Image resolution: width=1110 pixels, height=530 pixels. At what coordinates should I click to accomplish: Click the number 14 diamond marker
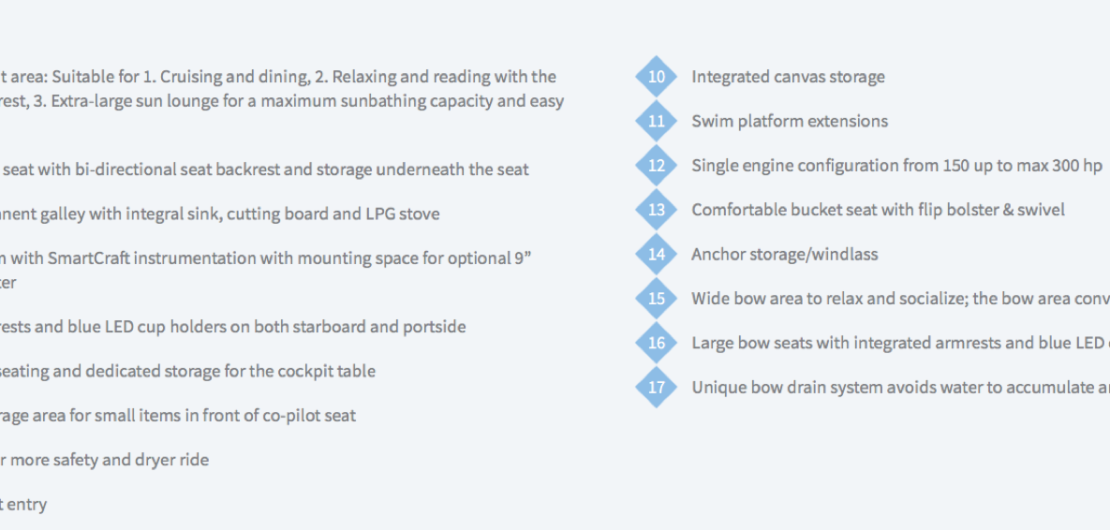[x=656, y=254]
